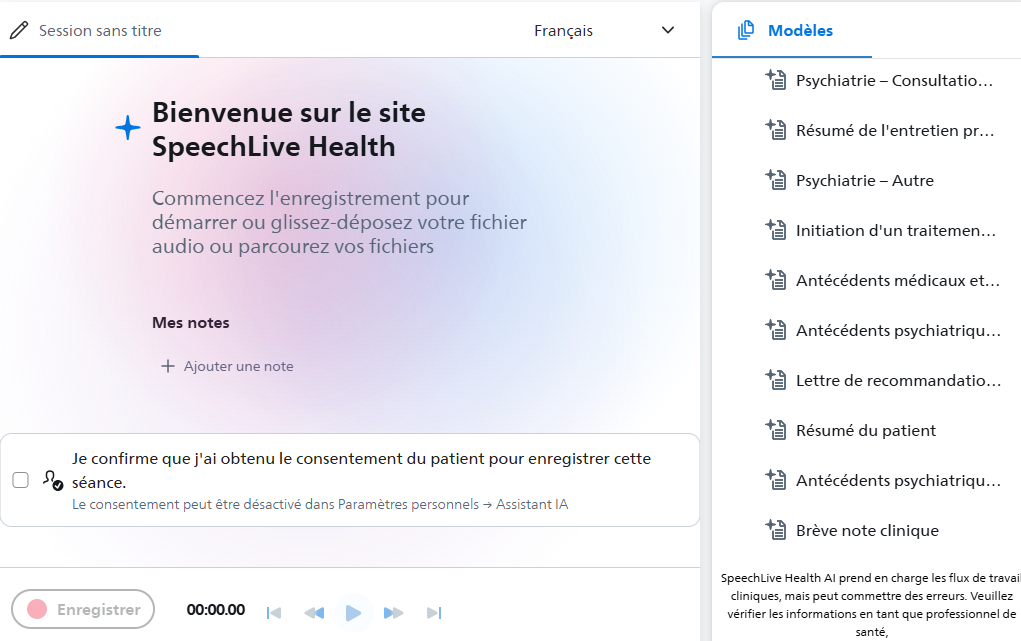Select 'Psychiatrie – Consultatio…' template

[894, 81]
